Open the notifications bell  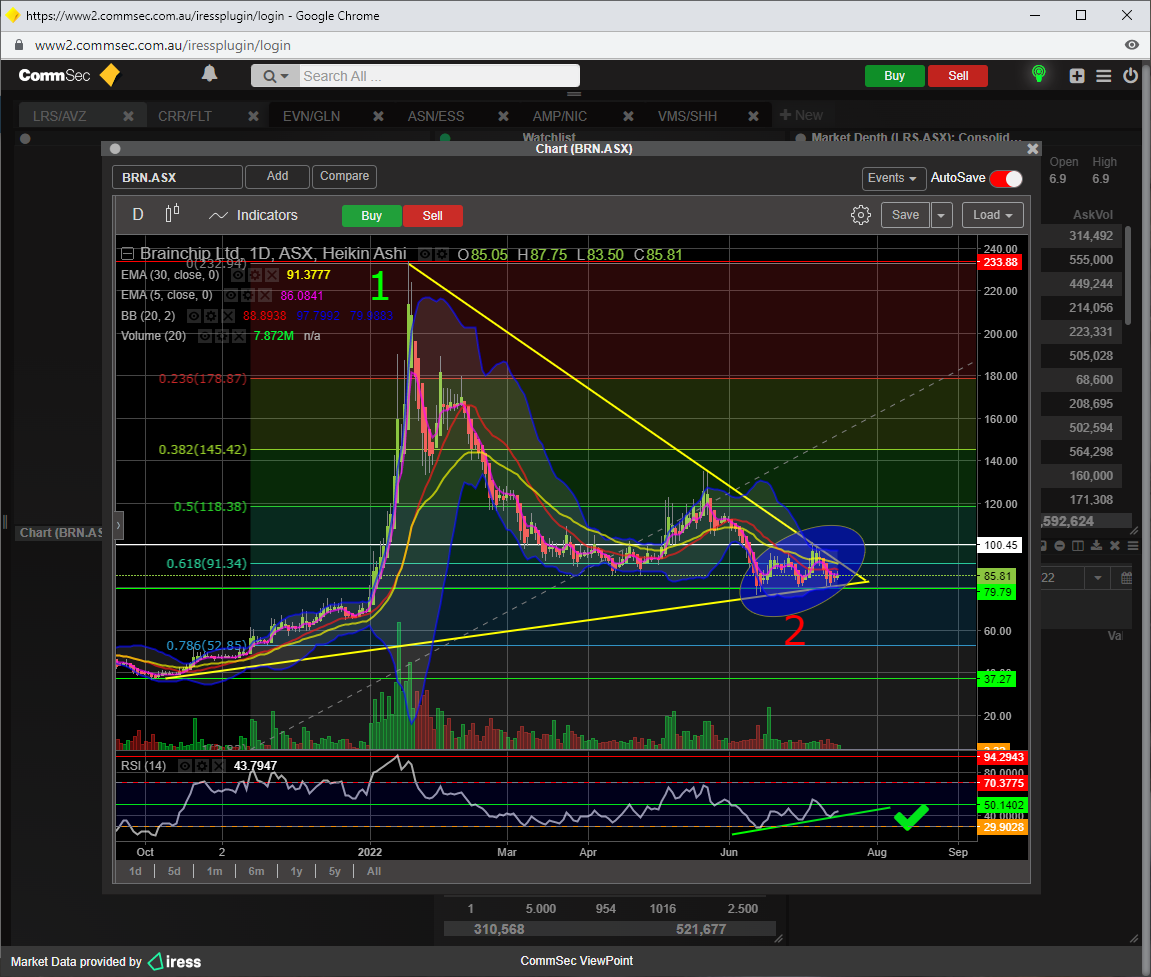209,75
